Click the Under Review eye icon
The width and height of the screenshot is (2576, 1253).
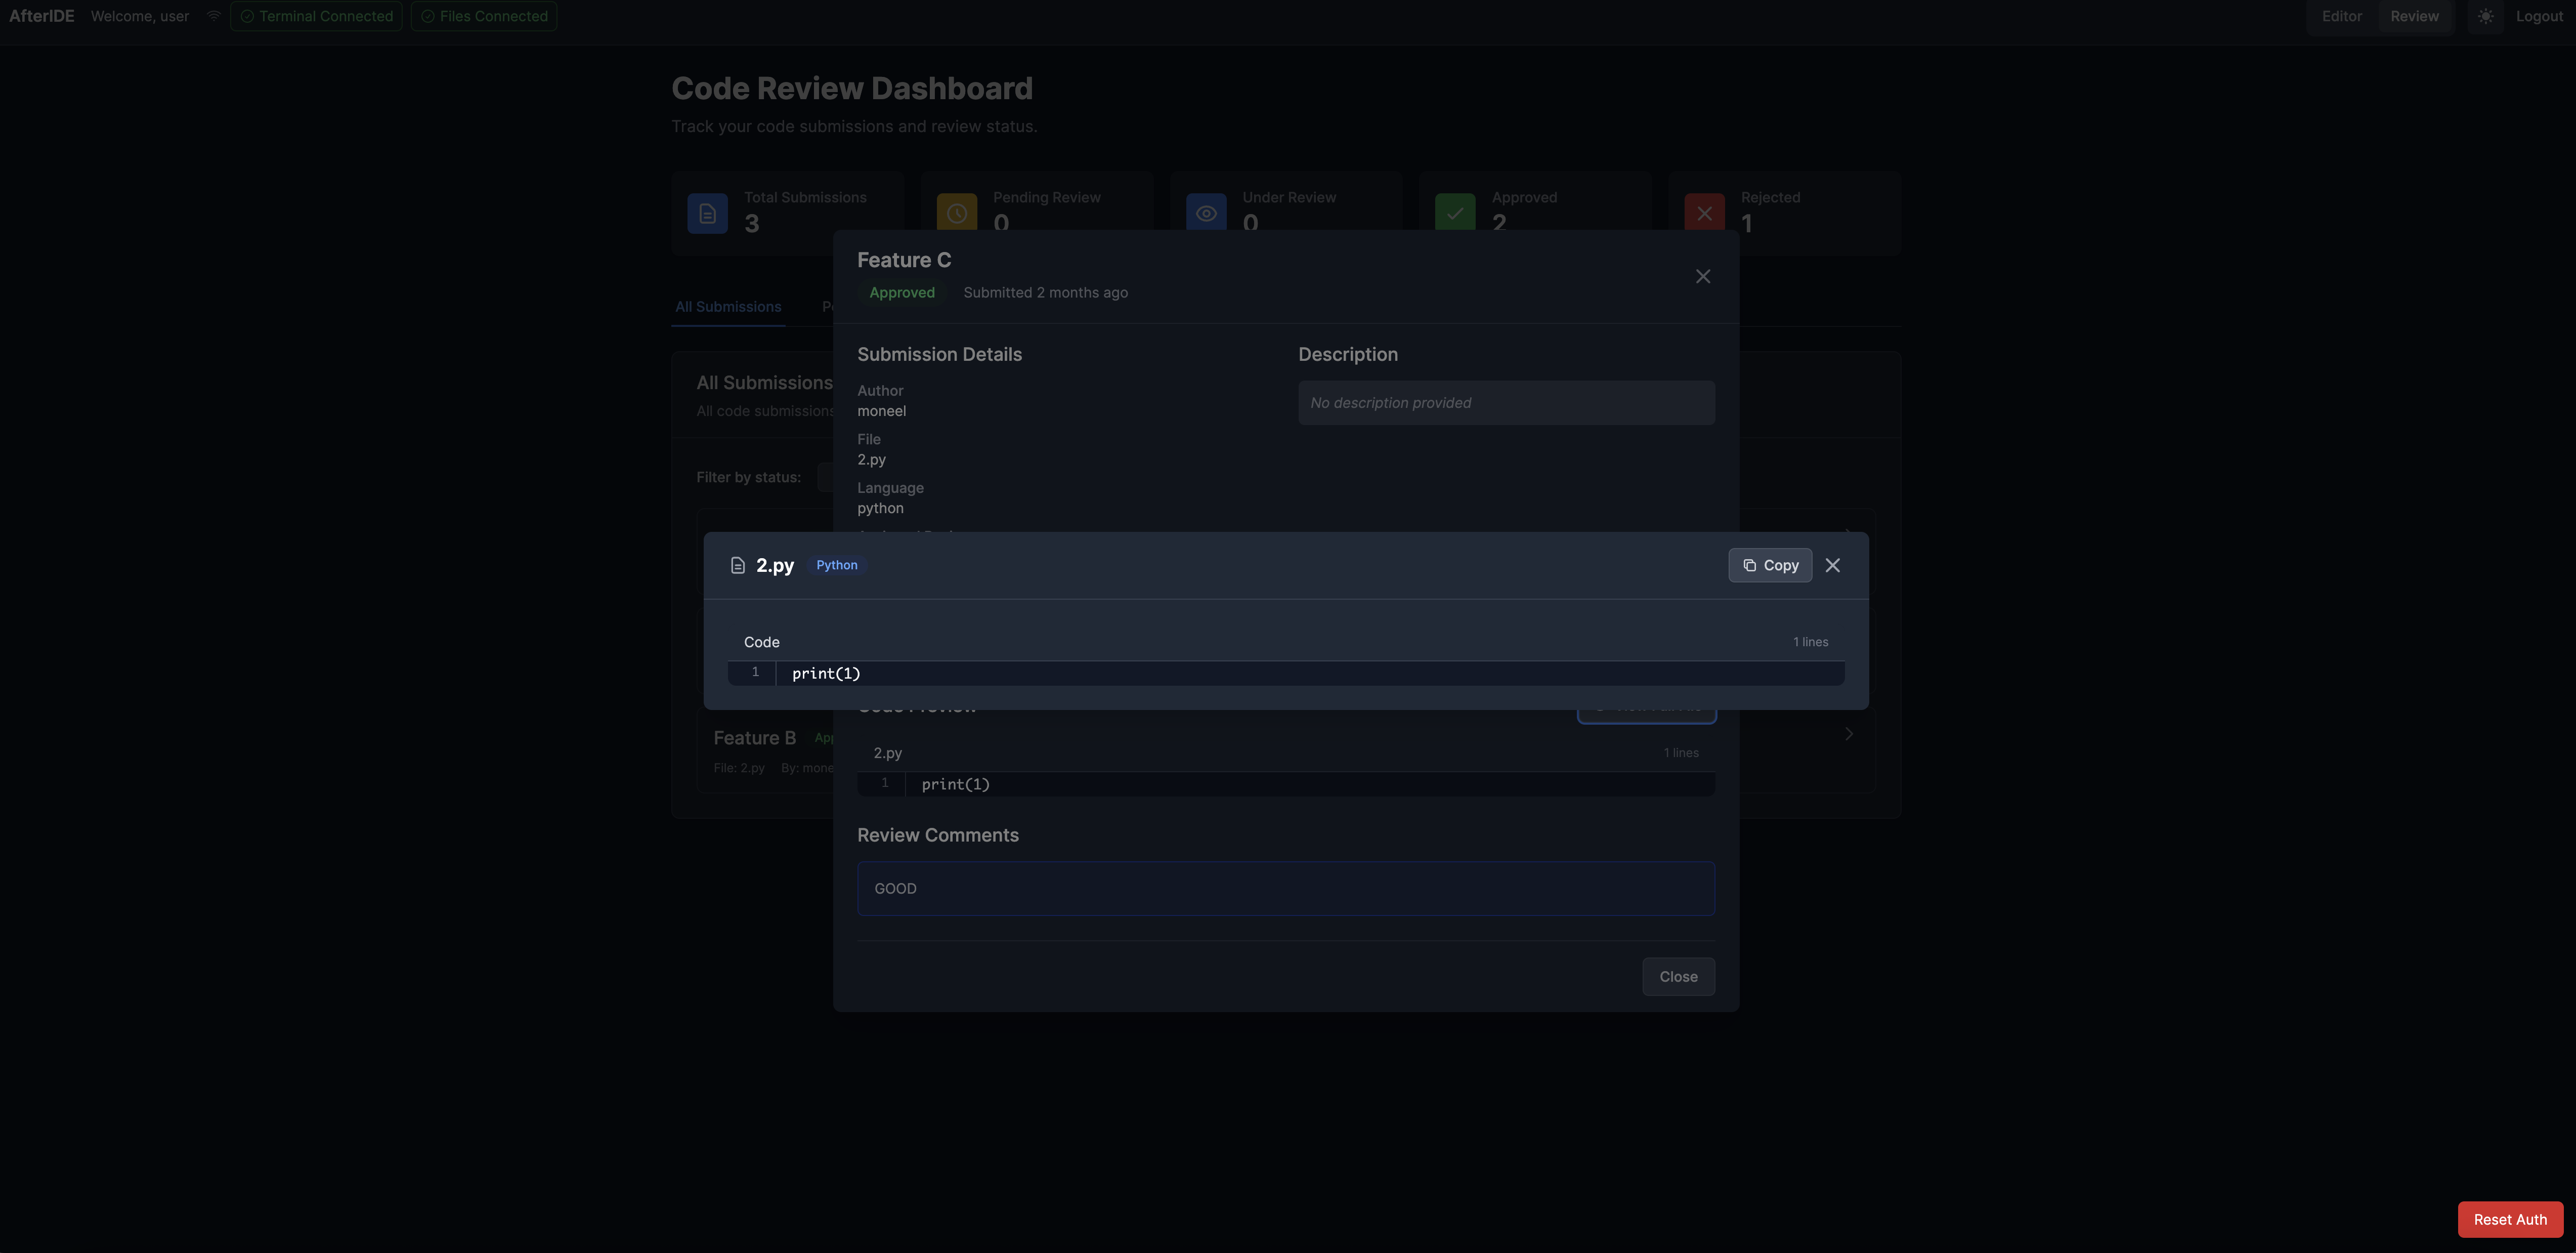click(1206, 213)
